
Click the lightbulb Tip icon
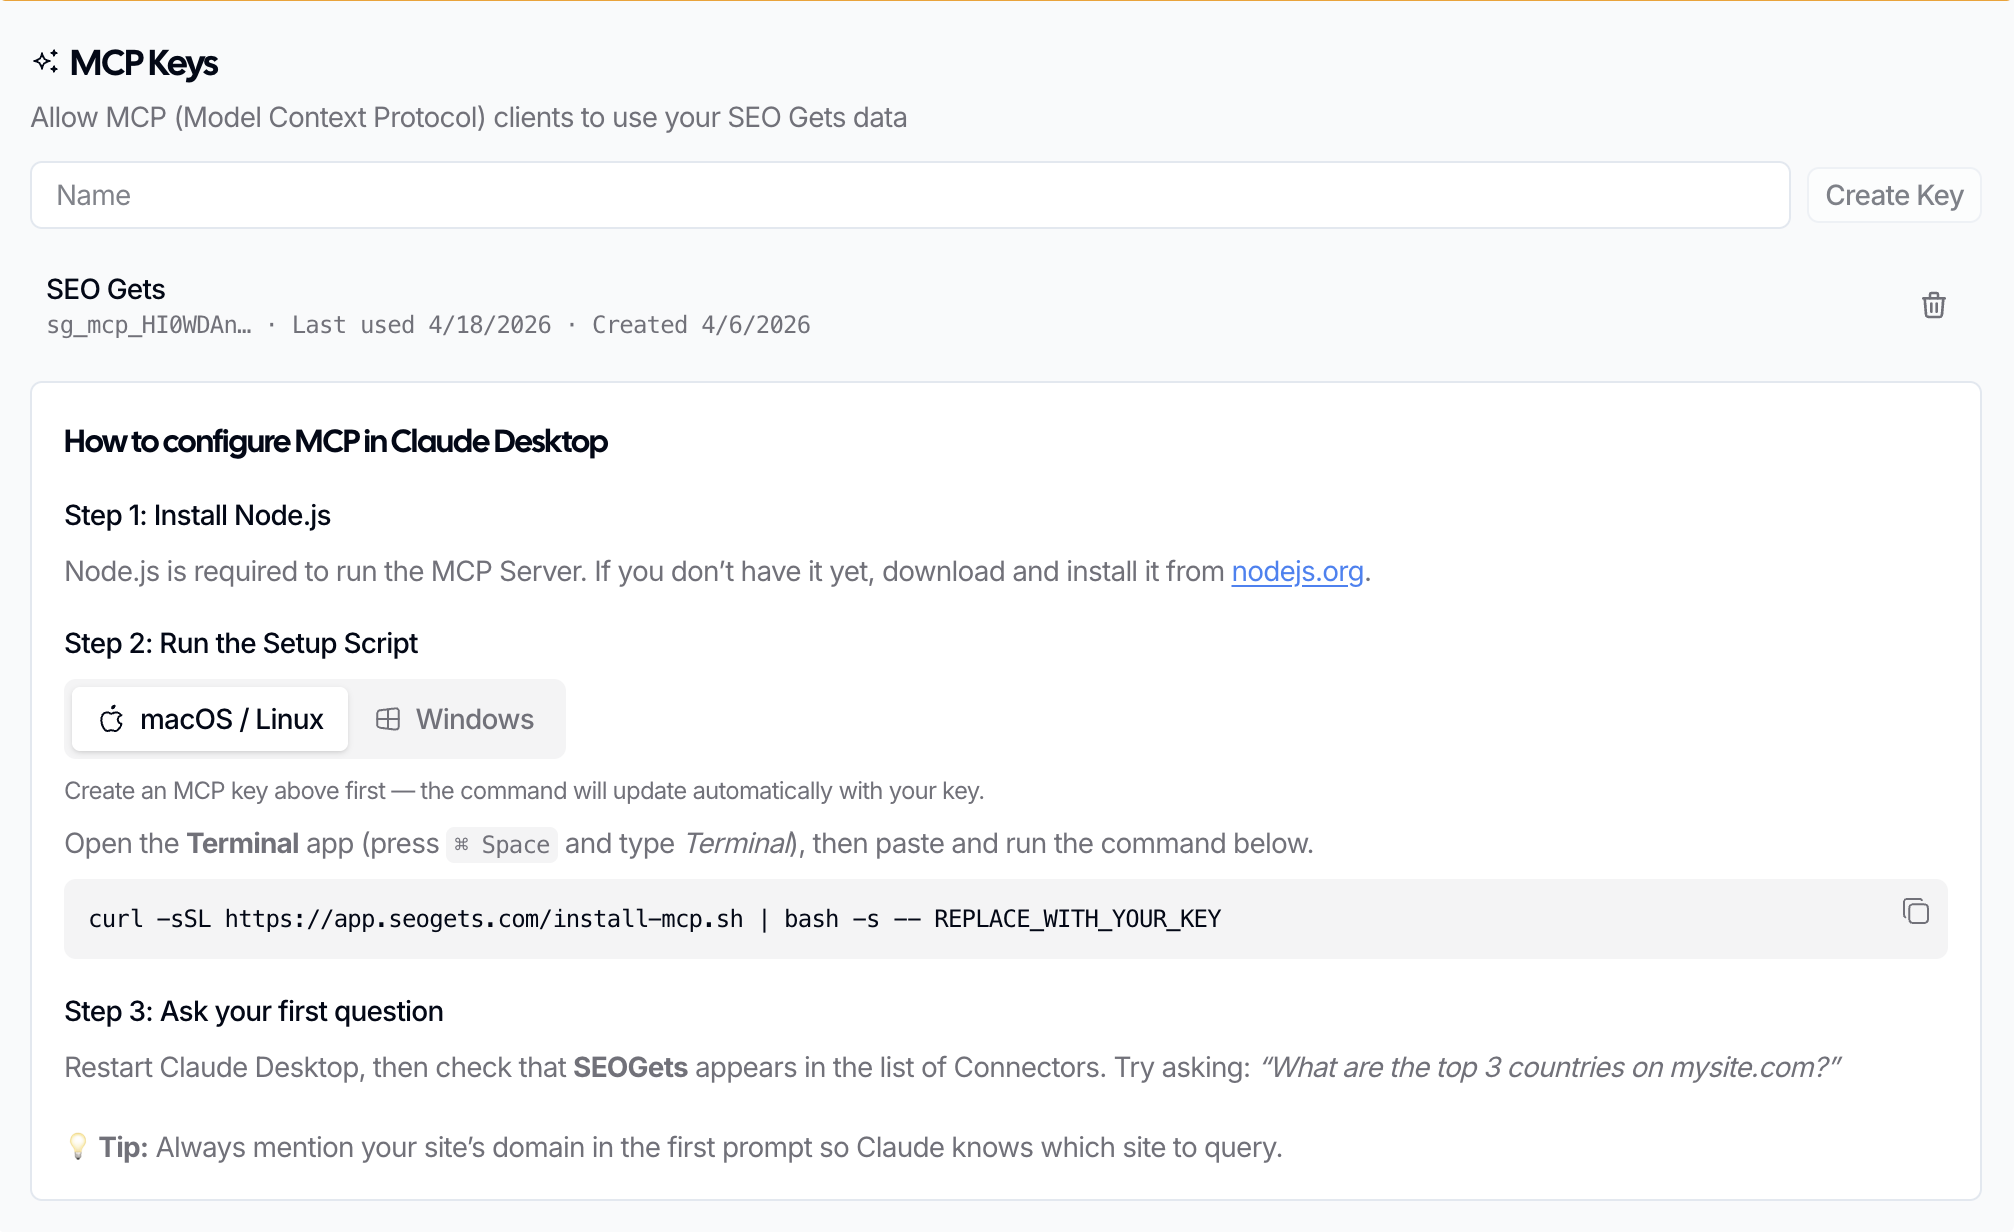tap(78, 1146)
